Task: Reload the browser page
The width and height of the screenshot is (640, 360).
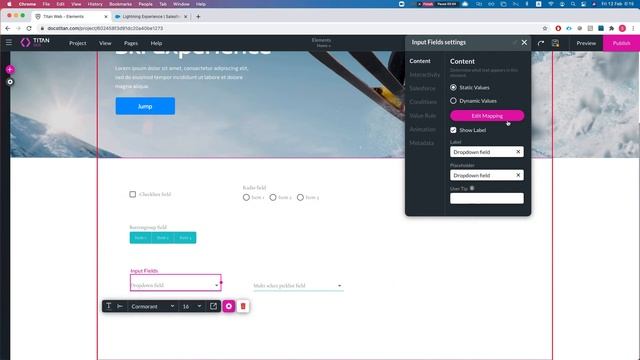Action: (x=29, y=28)
